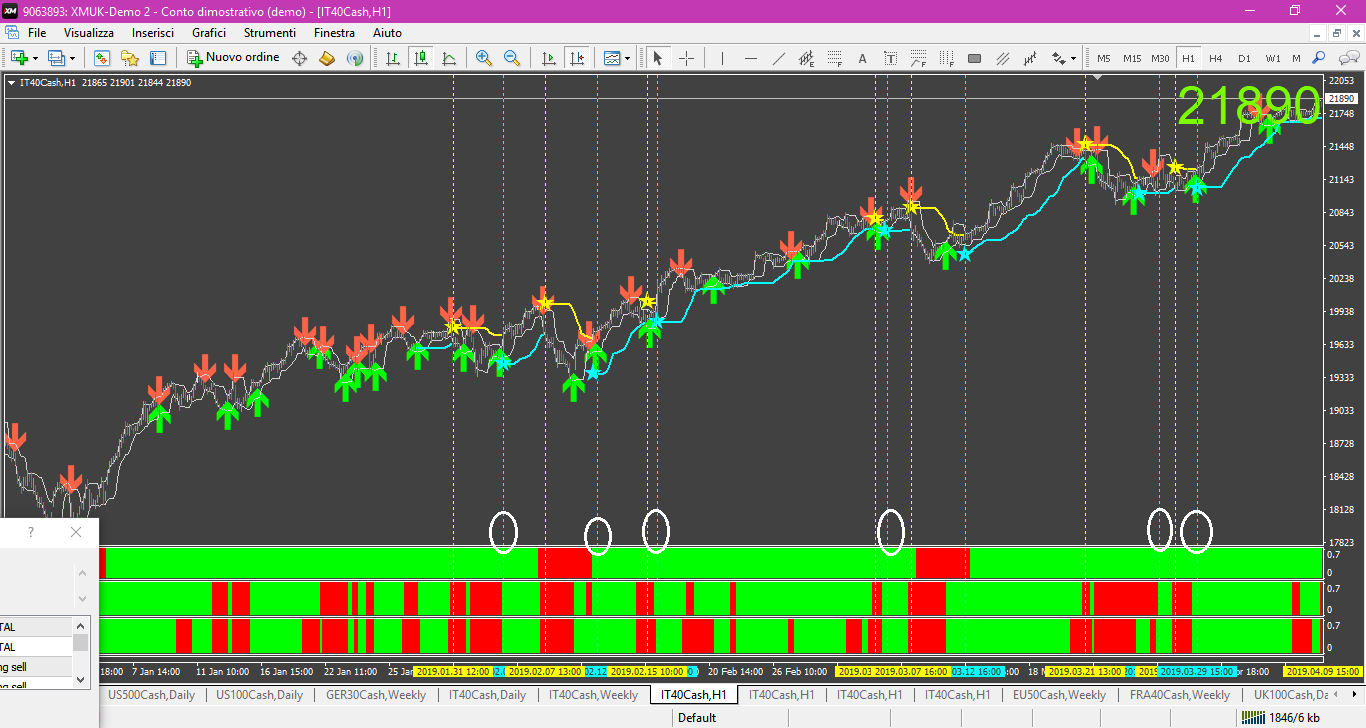
Task: Select the rectangle shape tool
Action: coord(974,58)
